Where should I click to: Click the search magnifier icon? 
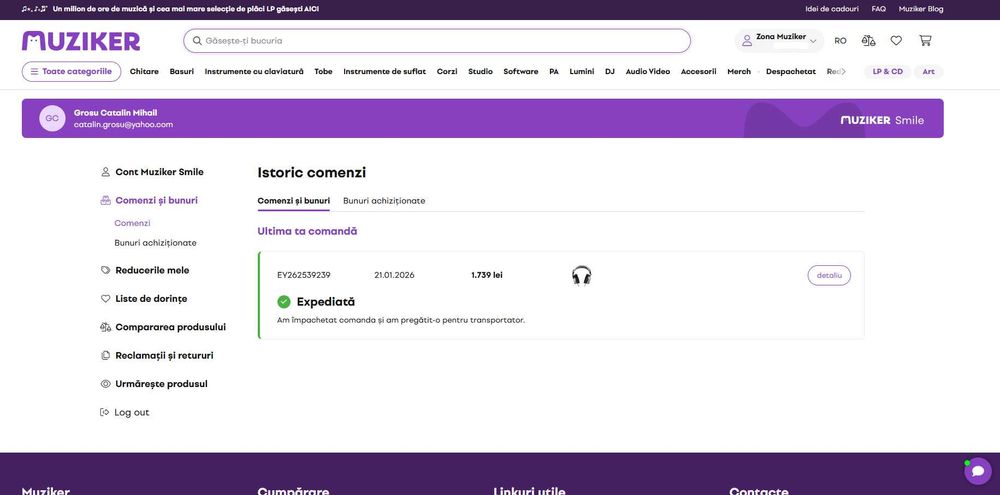197,41
